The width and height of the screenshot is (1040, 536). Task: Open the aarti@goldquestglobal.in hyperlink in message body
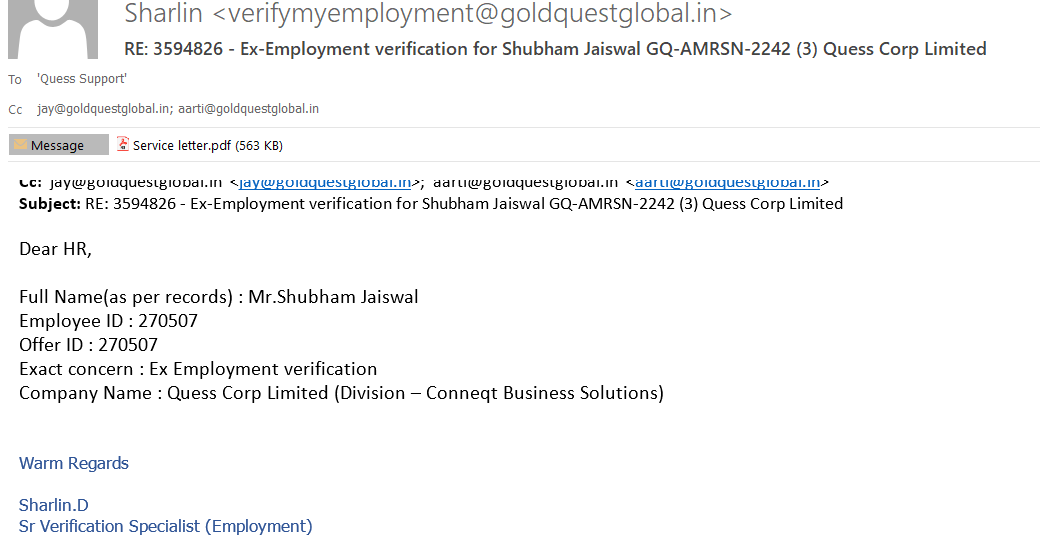tap(727, 182)
